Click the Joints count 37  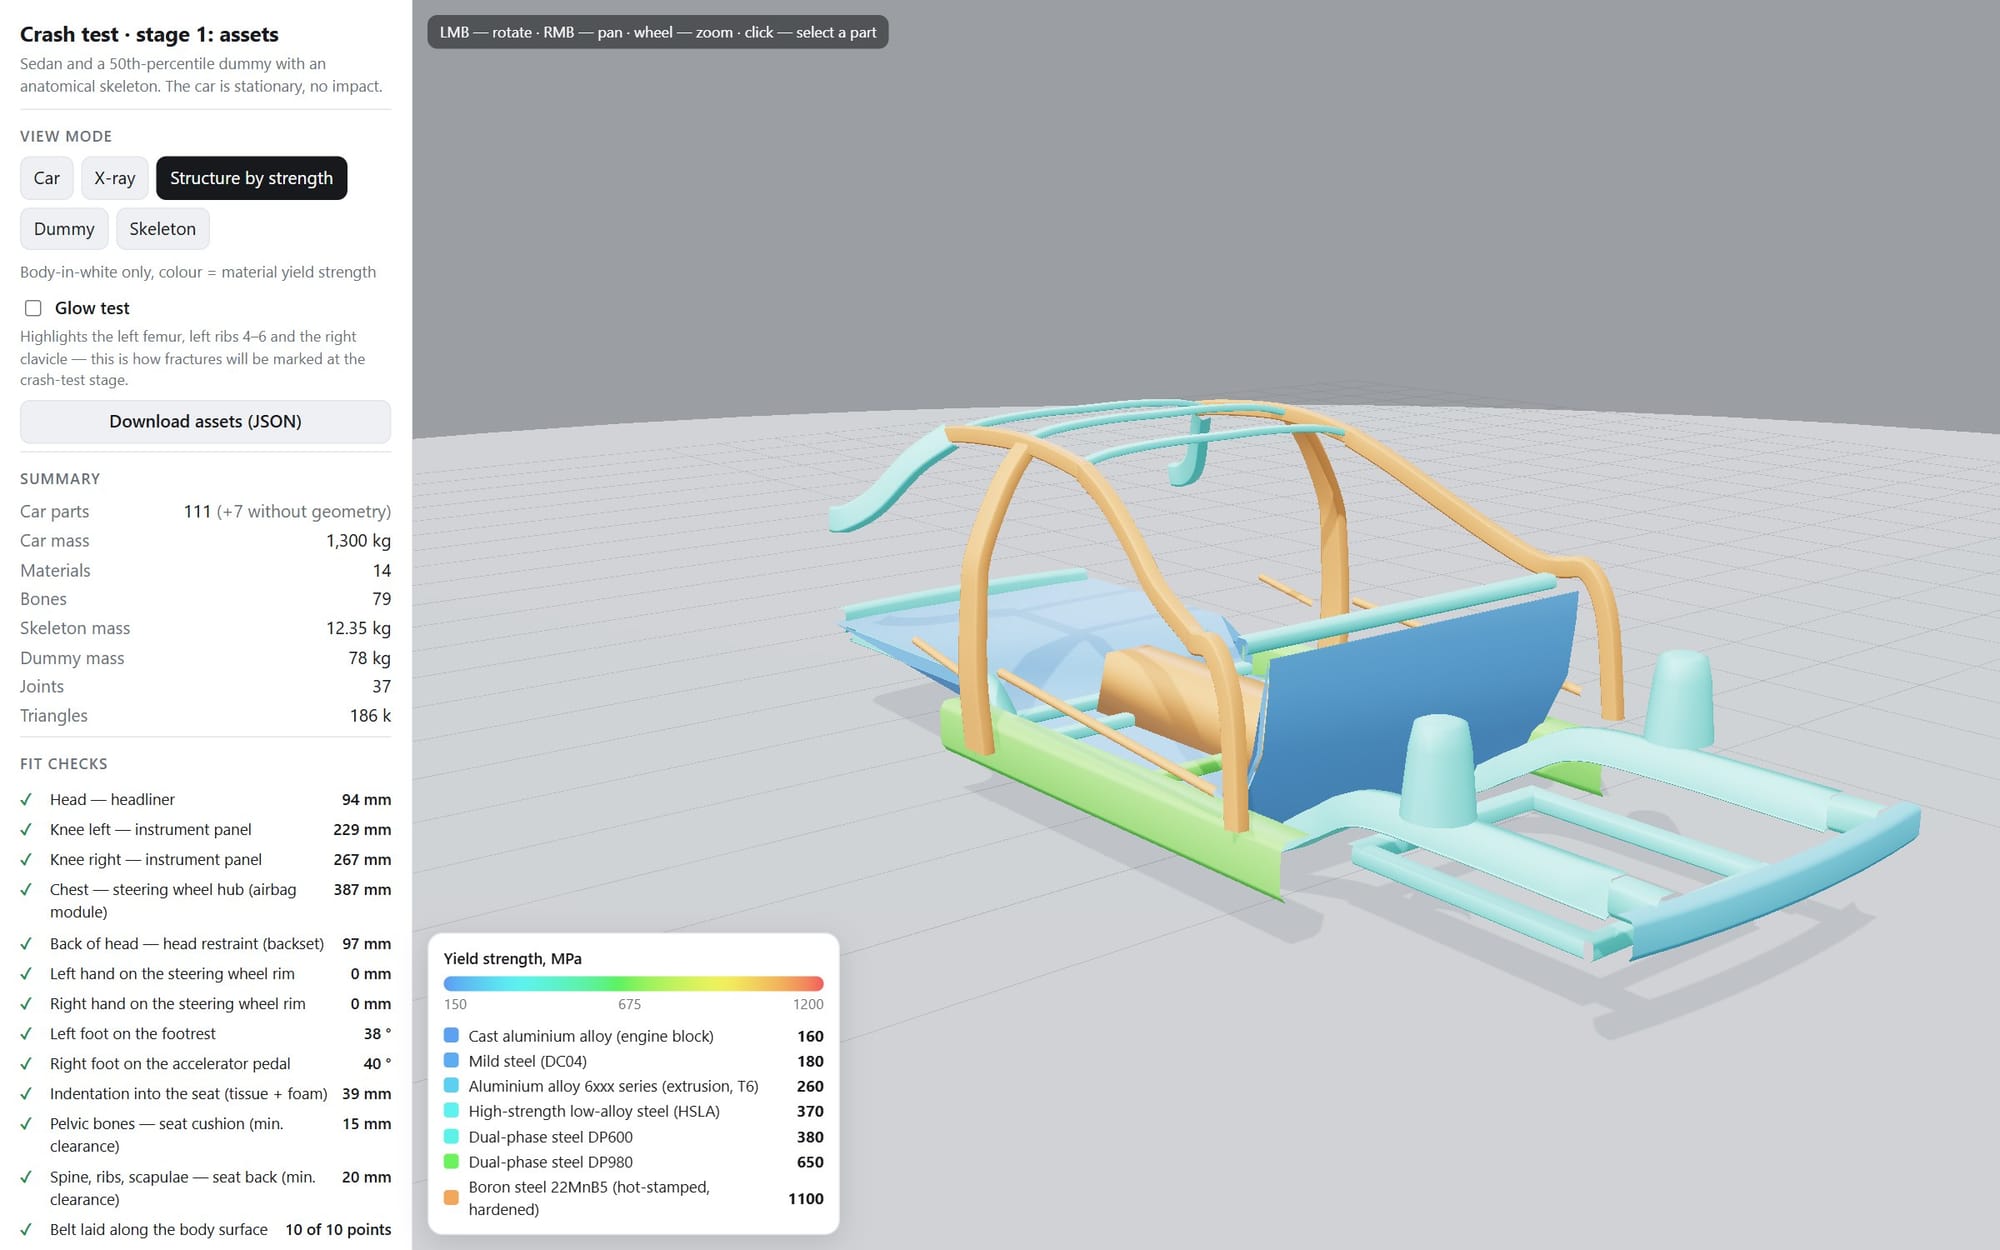click(x=381, y=687)
